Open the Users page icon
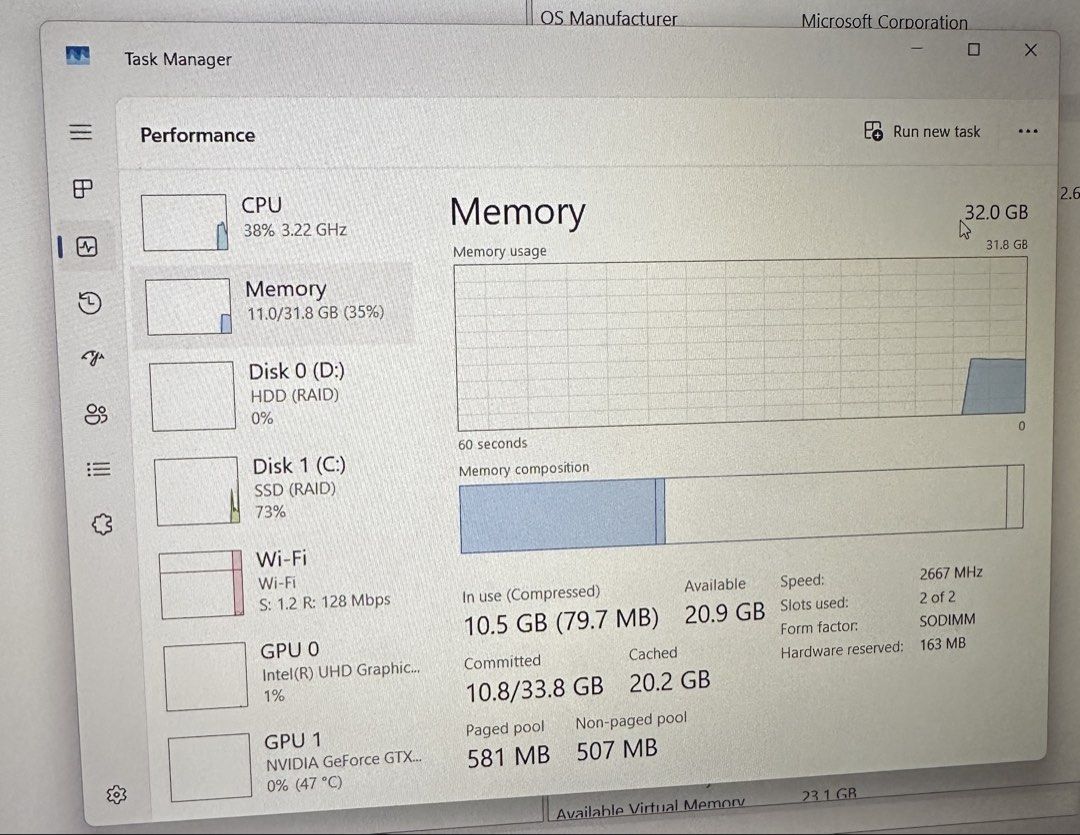This screenshot has height=835, width=1080. (x=96, y=413)
